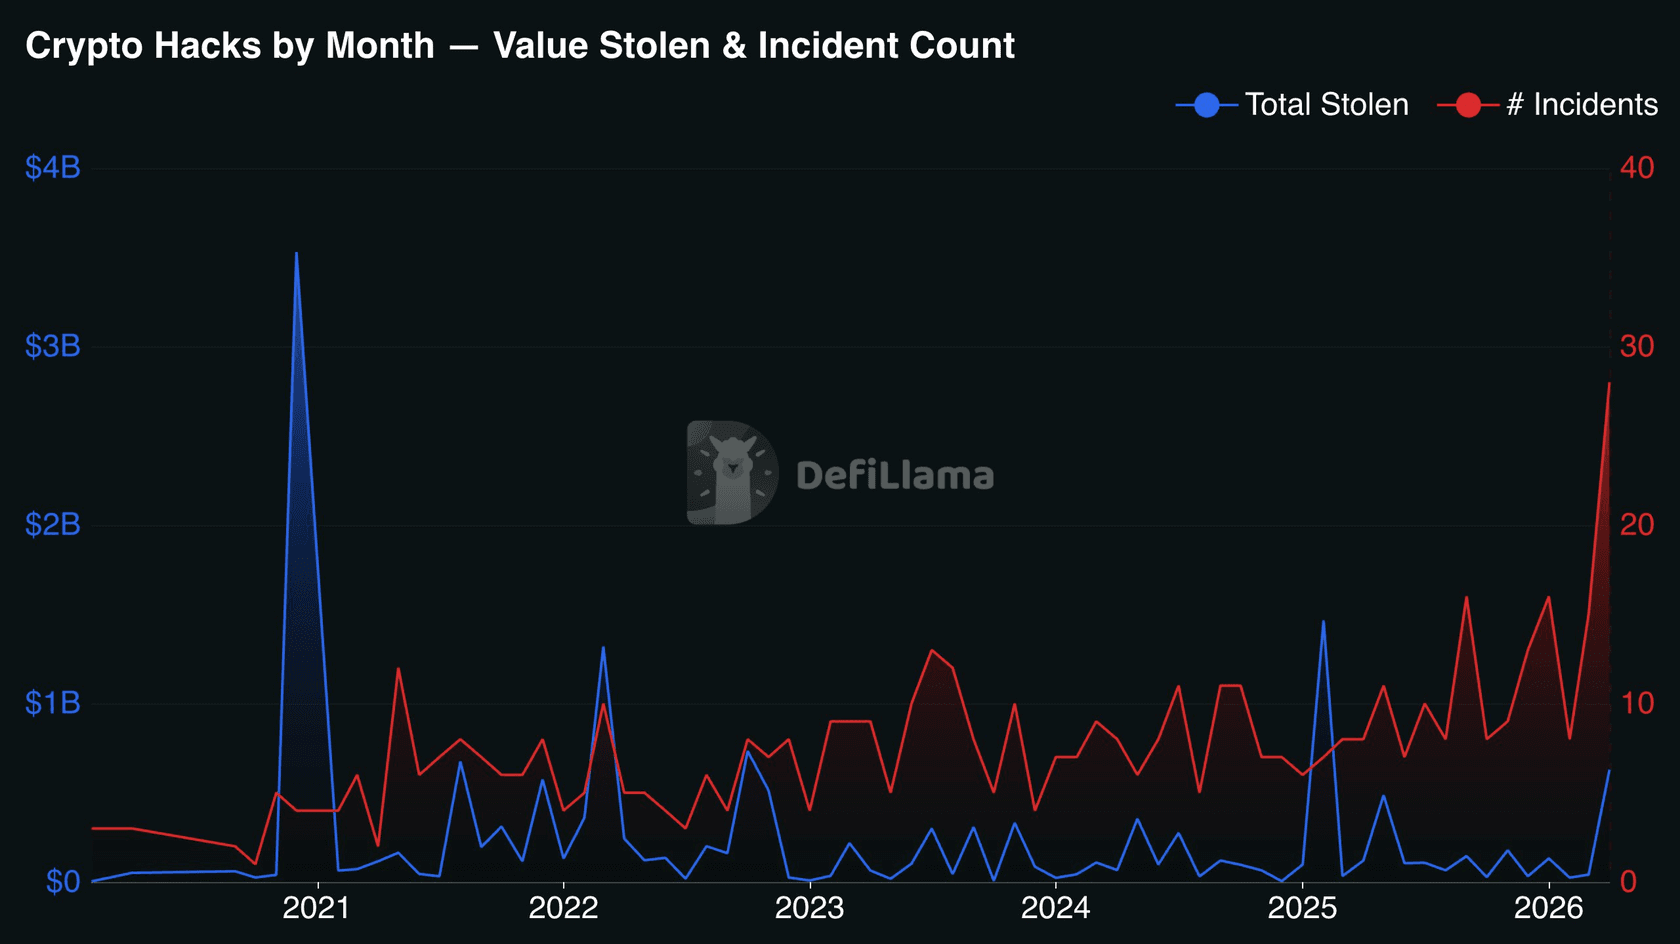Screen dimensions: 1680x944
Task: Click the $1B left axis label
Action: point(52,703)
